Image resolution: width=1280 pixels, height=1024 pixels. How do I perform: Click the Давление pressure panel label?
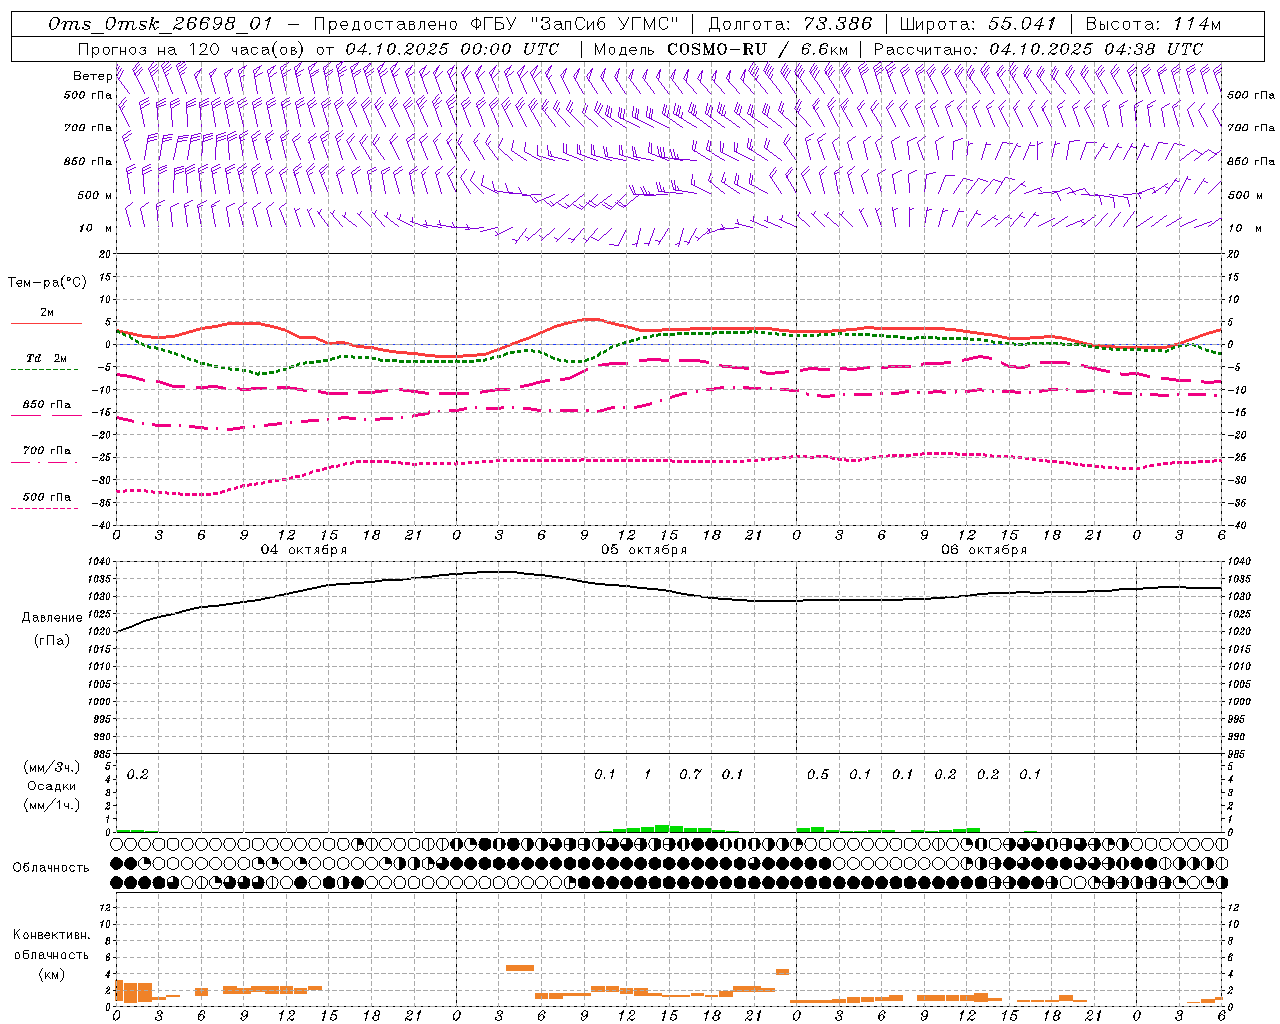[x=52, y=618]
